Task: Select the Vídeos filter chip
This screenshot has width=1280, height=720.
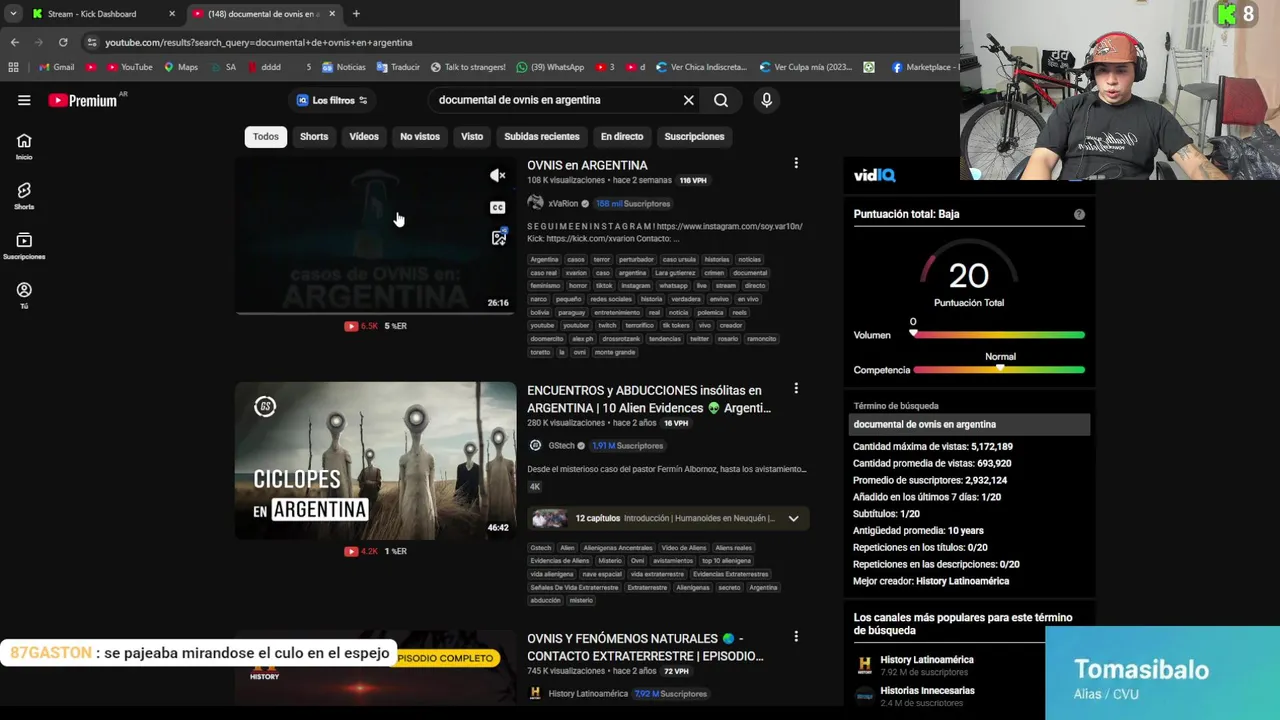Action: (364, 136)
